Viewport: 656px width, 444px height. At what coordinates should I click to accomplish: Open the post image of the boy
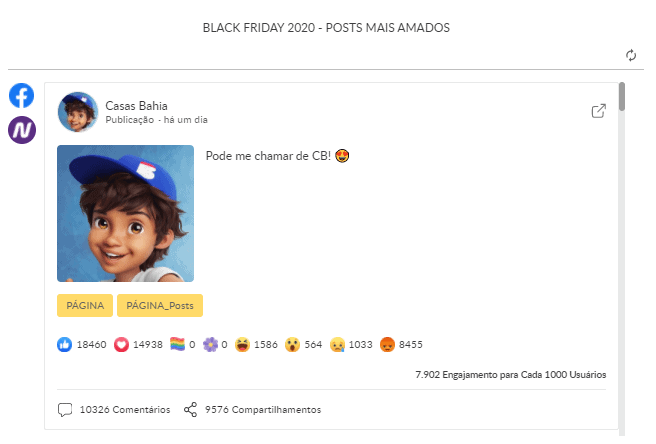(125, 213)
